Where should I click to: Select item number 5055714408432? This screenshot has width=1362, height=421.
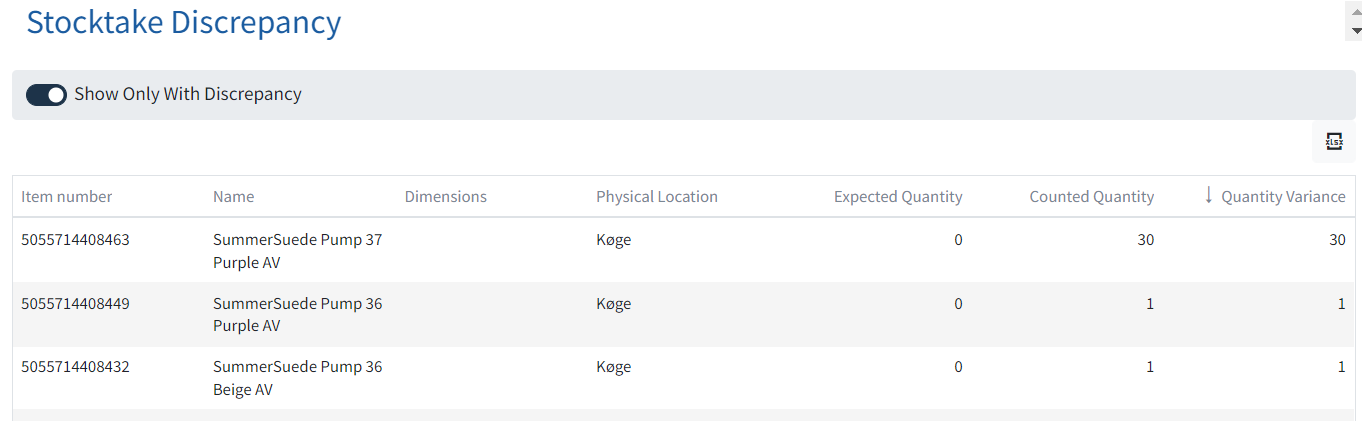click(x=75, y=367)
